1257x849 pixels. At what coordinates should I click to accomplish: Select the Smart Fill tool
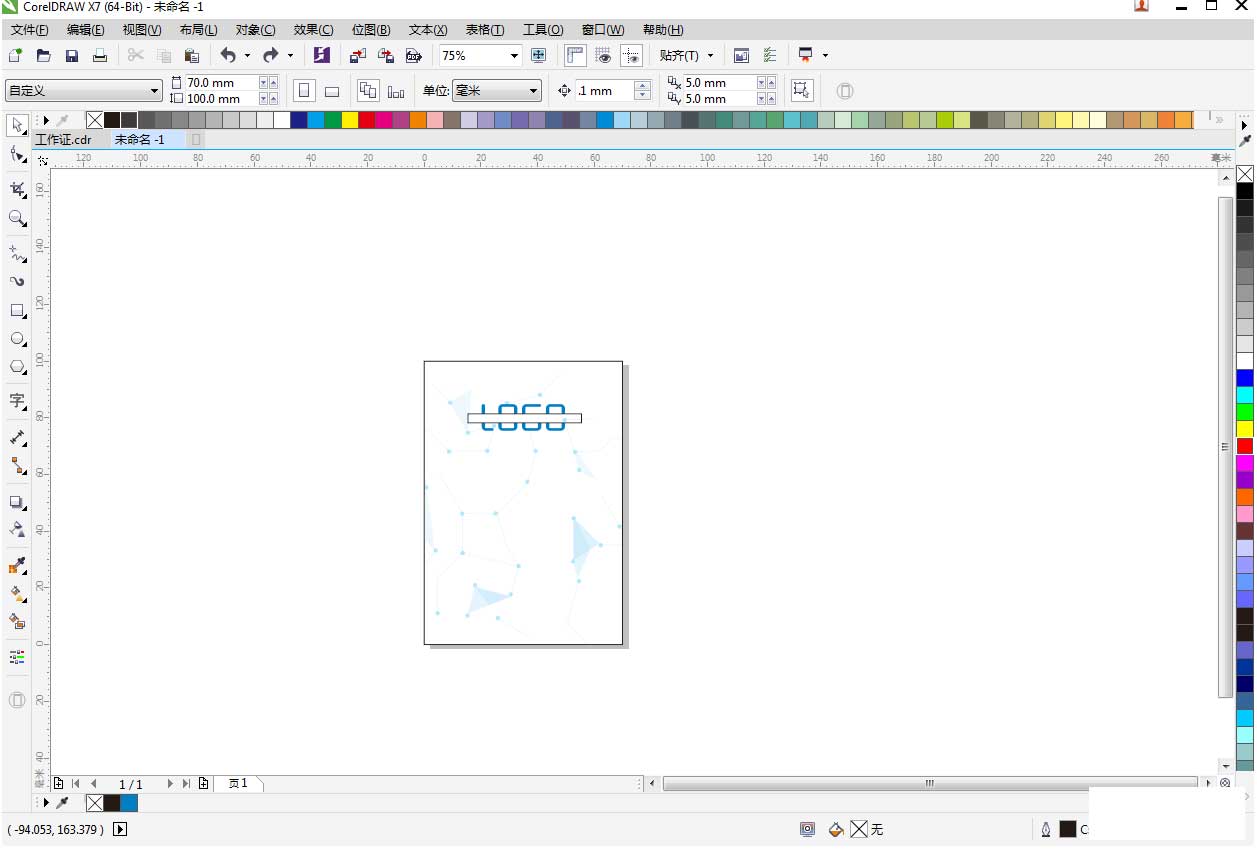17,622
